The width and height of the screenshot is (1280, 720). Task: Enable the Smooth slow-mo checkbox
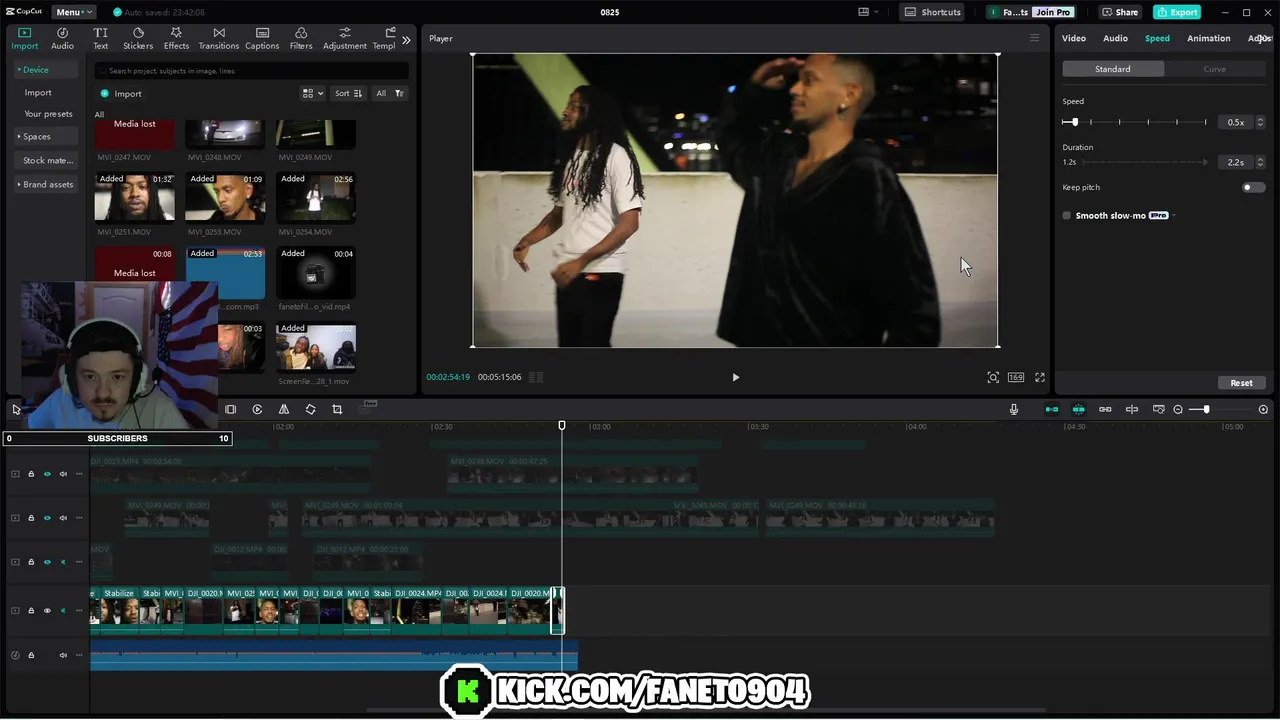click(x=1067, y=216)
